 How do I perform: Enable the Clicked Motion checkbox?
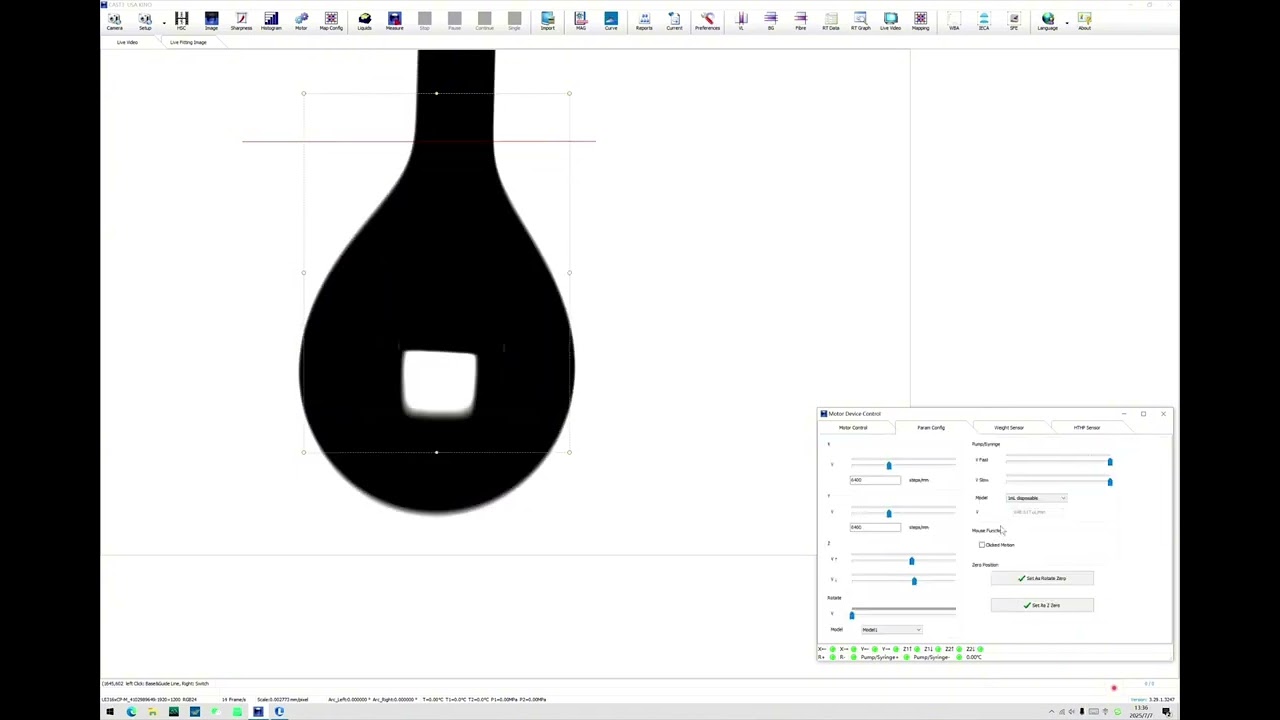[982, 545]
